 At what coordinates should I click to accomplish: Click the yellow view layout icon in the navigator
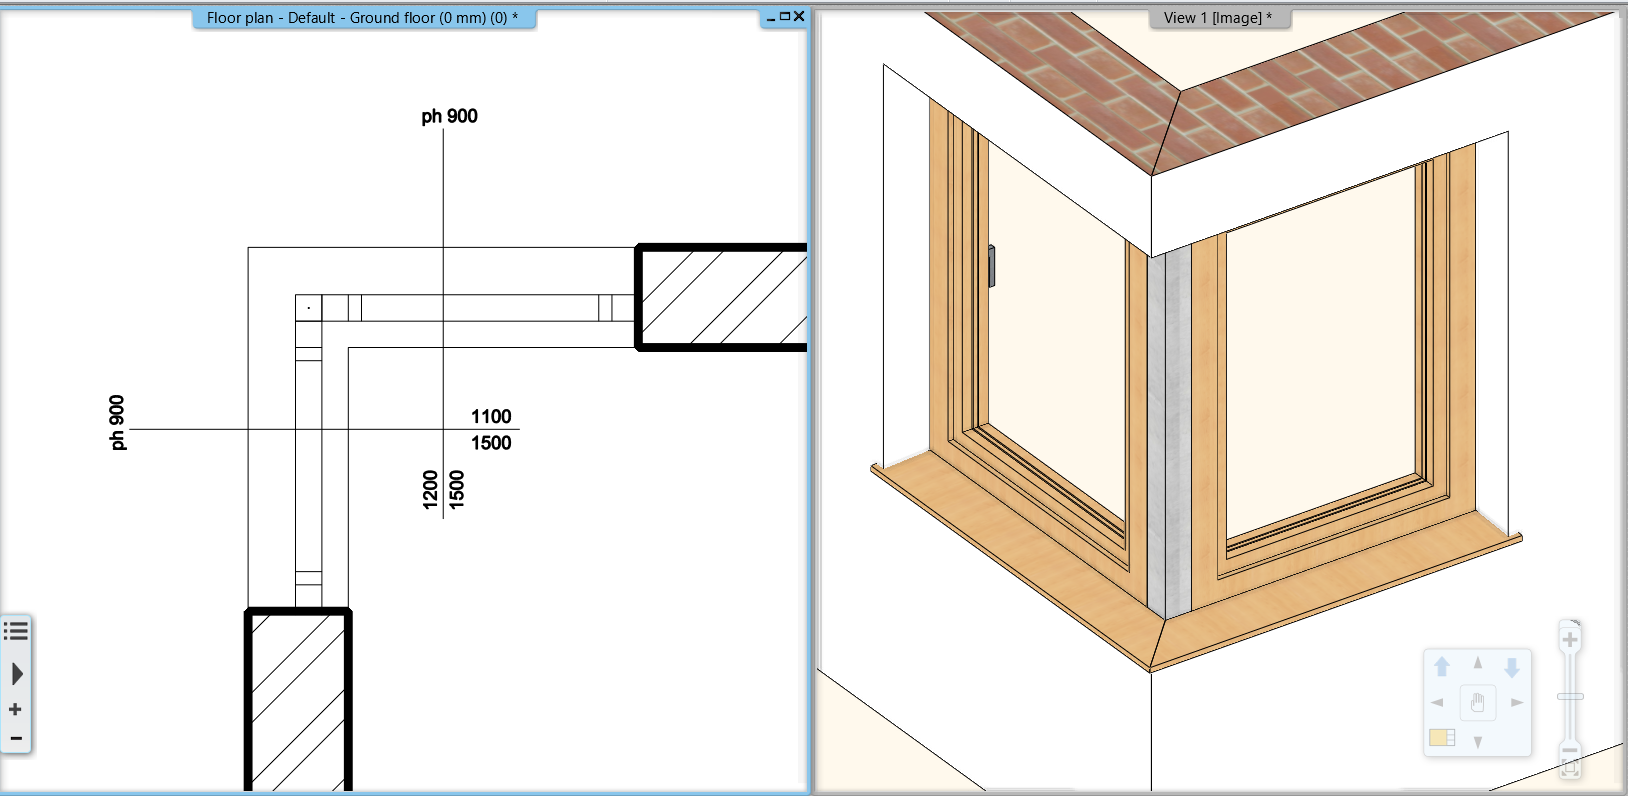tap(1442, 738)
